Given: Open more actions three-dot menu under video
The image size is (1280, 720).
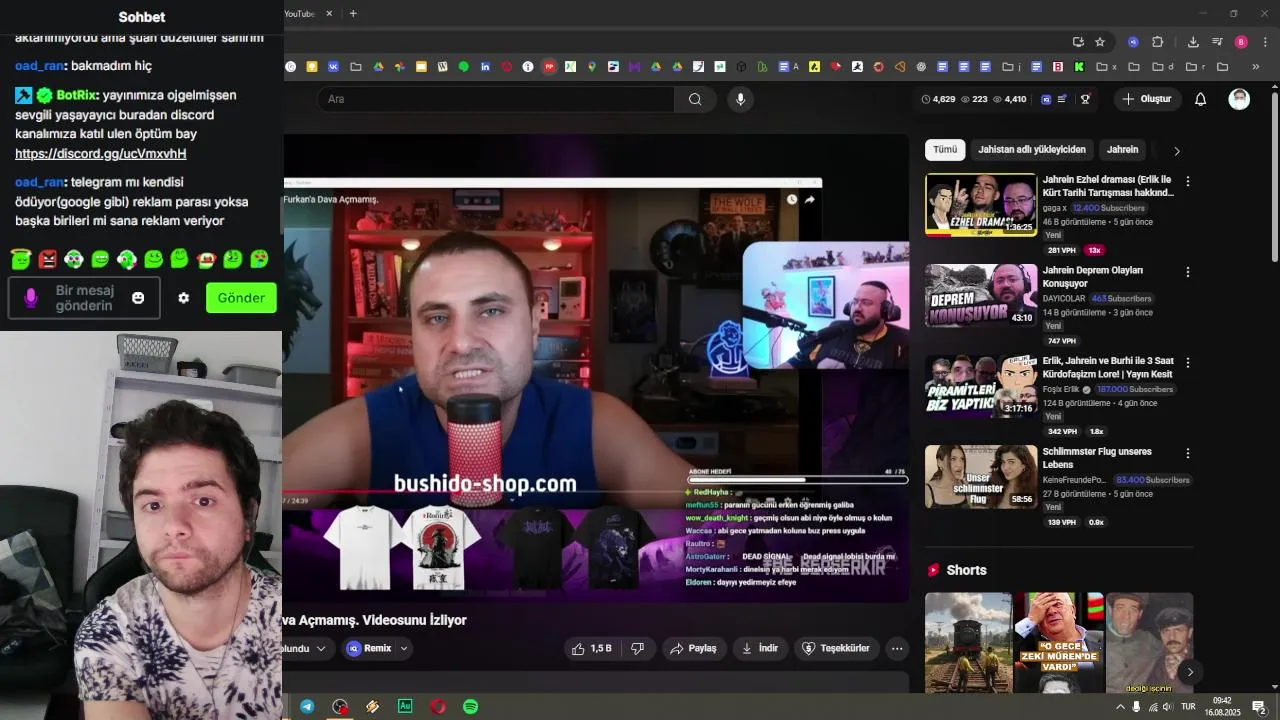Looking at the screenshot, I should click(897, 648).
